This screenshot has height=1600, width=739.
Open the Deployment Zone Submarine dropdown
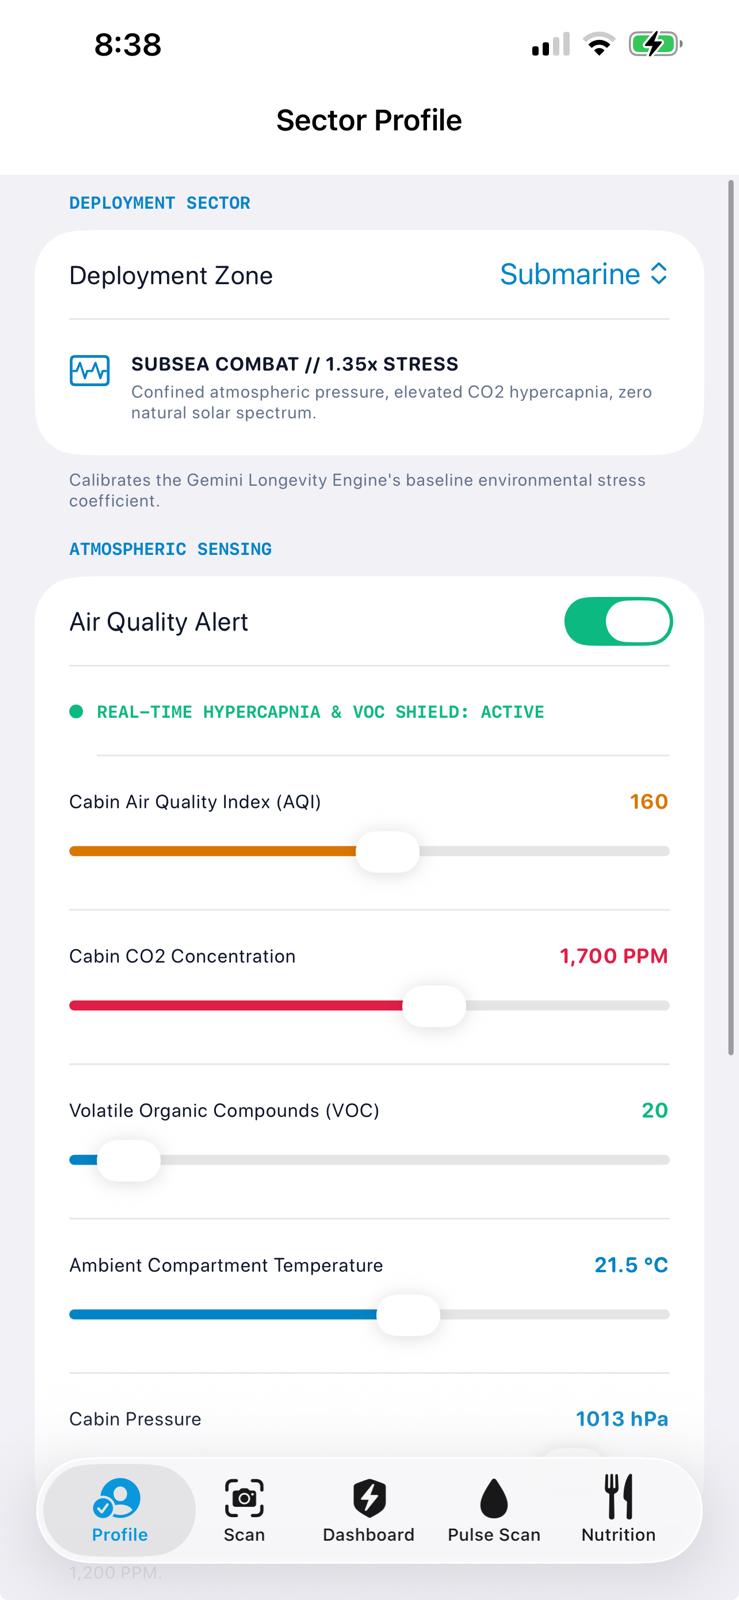584,274
